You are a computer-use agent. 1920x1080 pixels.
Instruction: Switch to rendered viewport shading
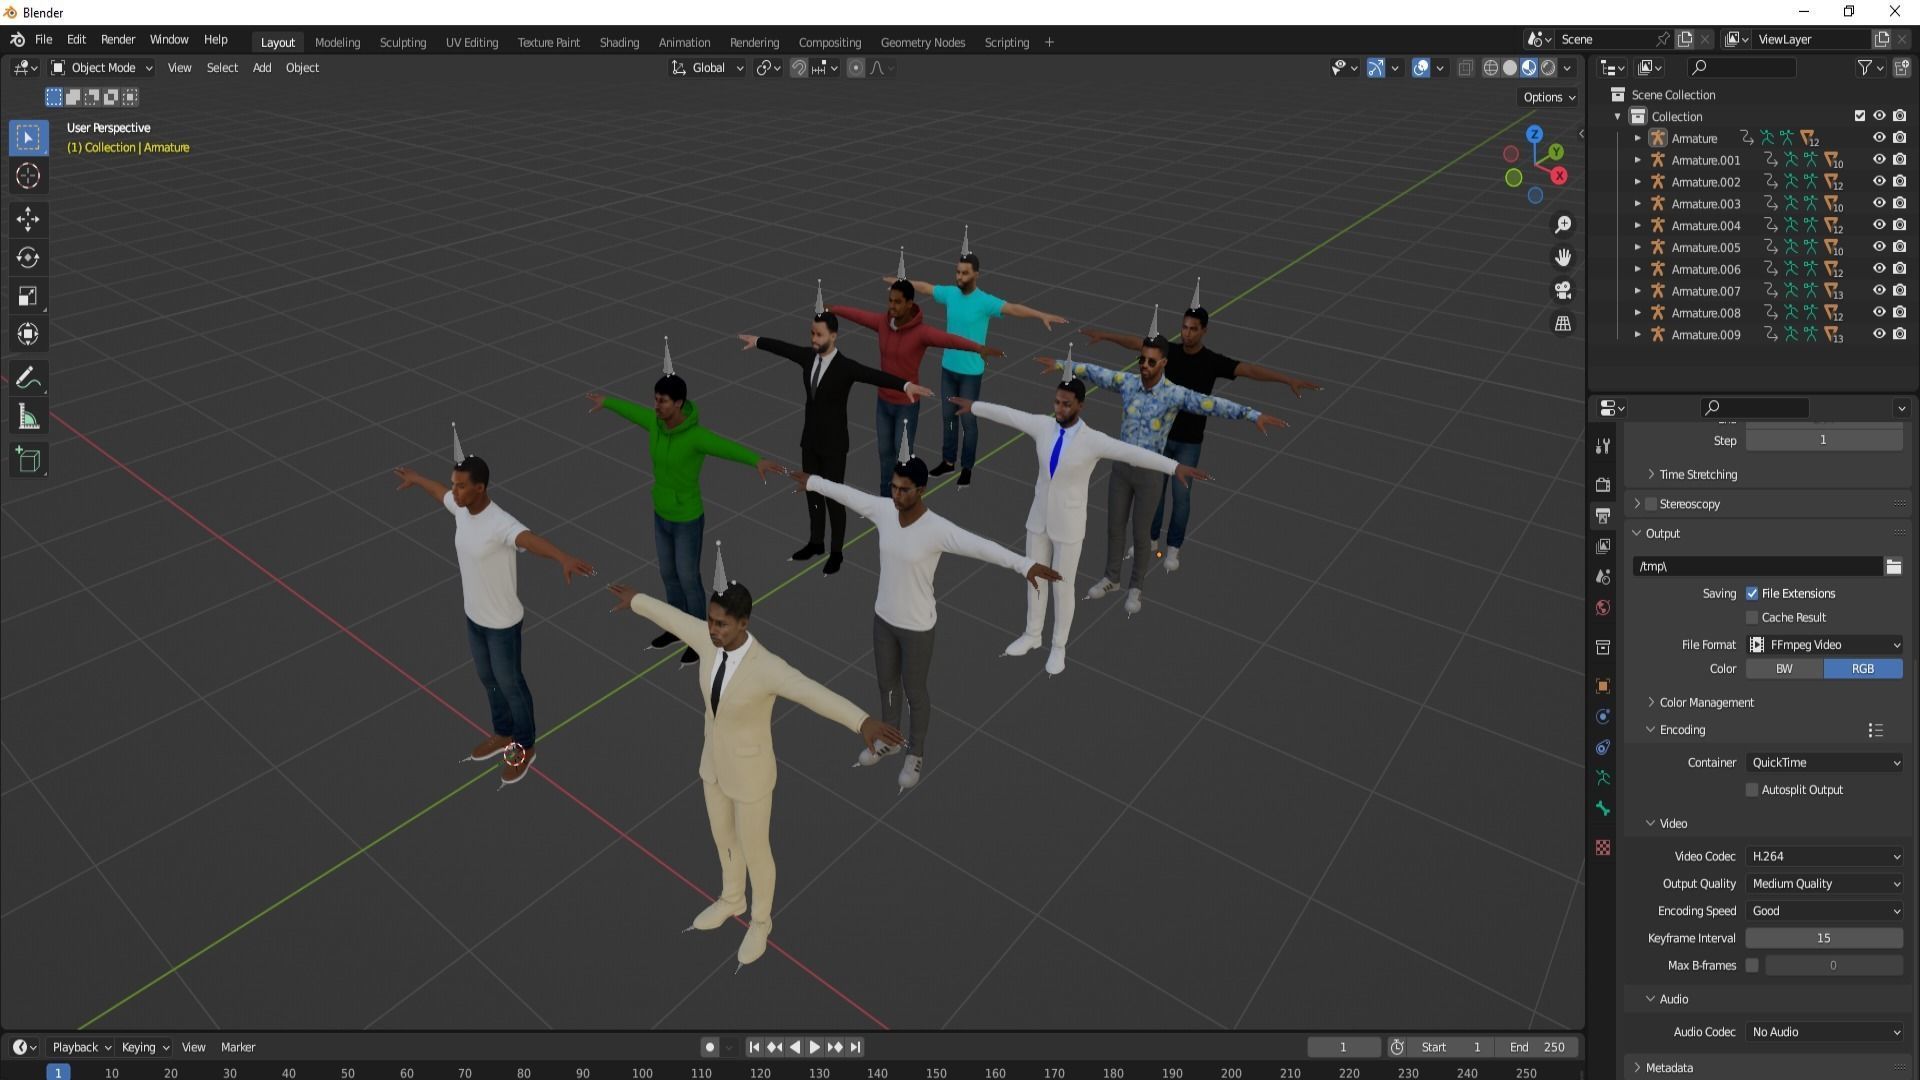[1548, 68]
